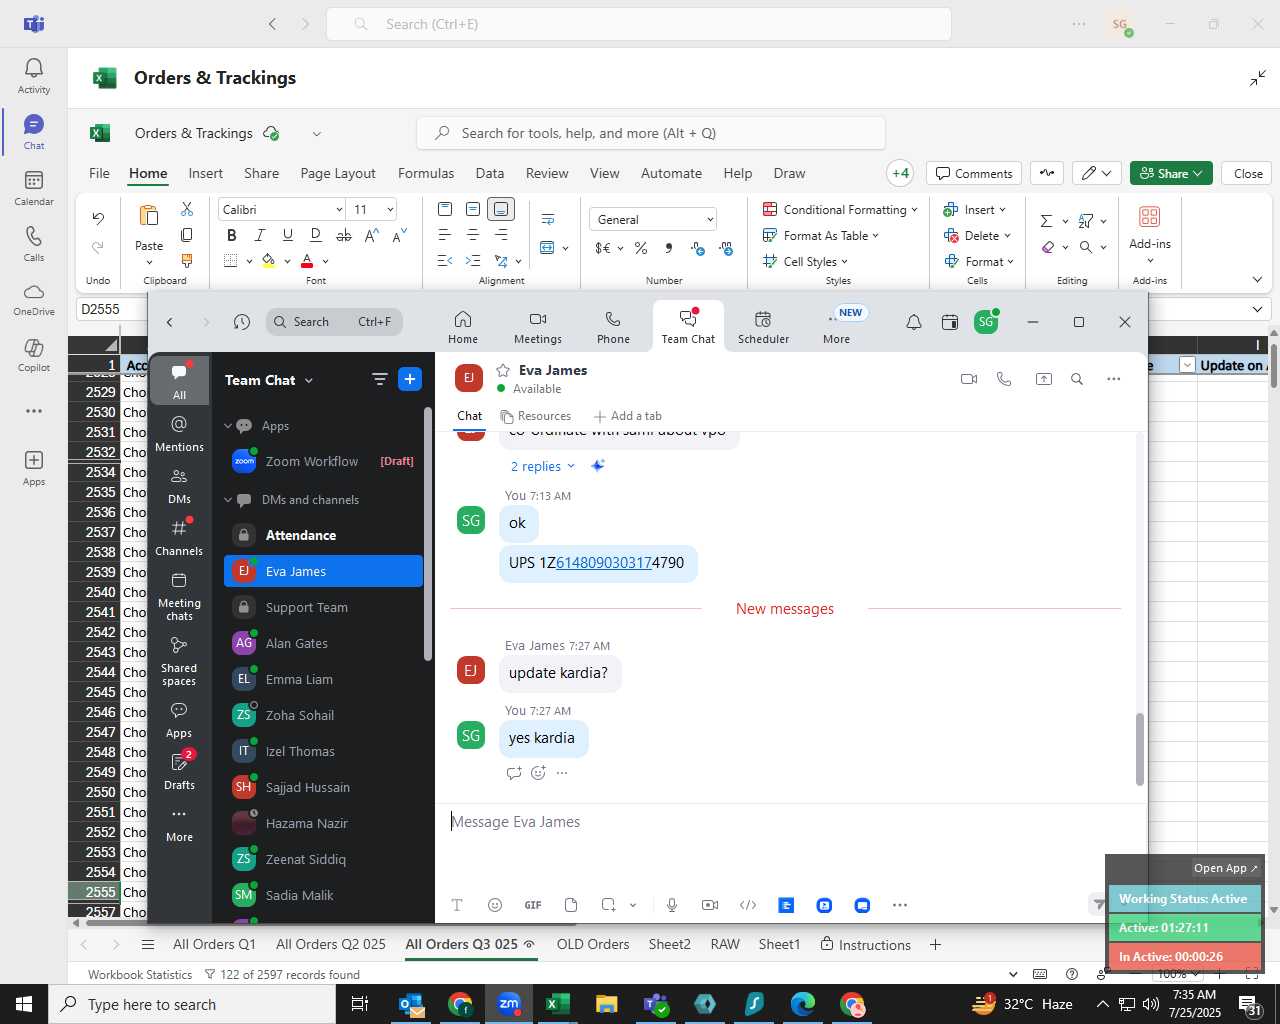Expand Format As Table dropdown
This screenshot has height=1024, width=1280.
(x=875, y=236)
